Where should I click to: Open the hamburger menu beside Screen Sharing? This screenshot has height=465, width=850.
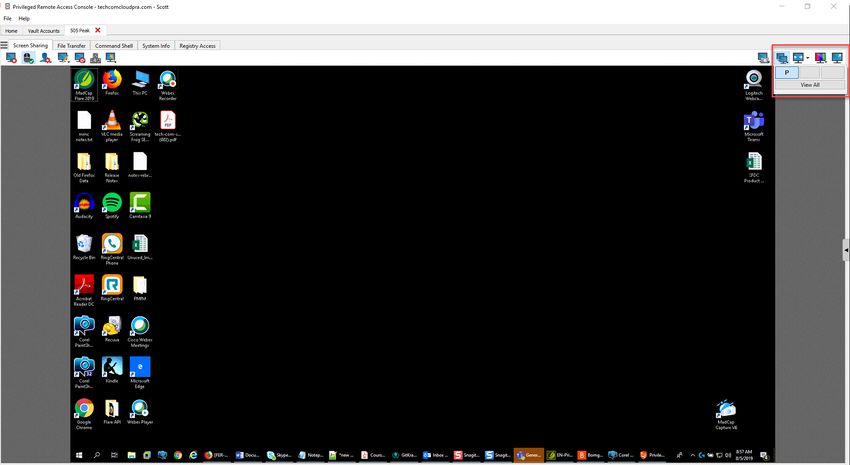click(x=4, y=46)
